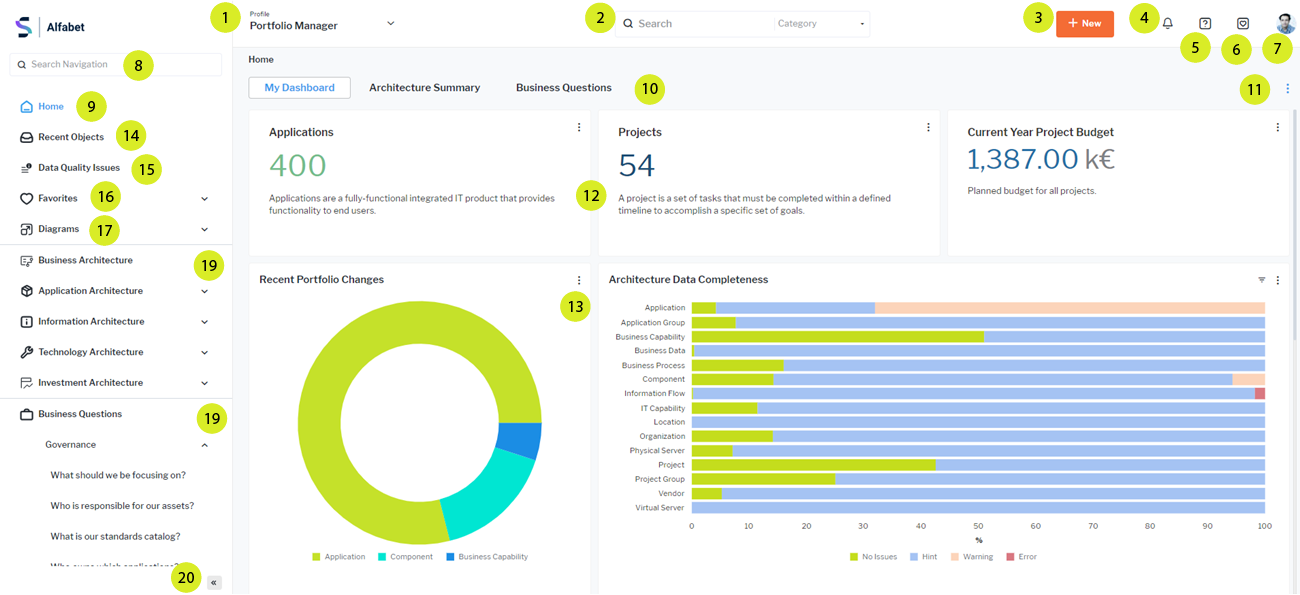Click the Home icon in navigation
Image resolution: width=1300 pixels, height=595 pixels.
[27, 107]
